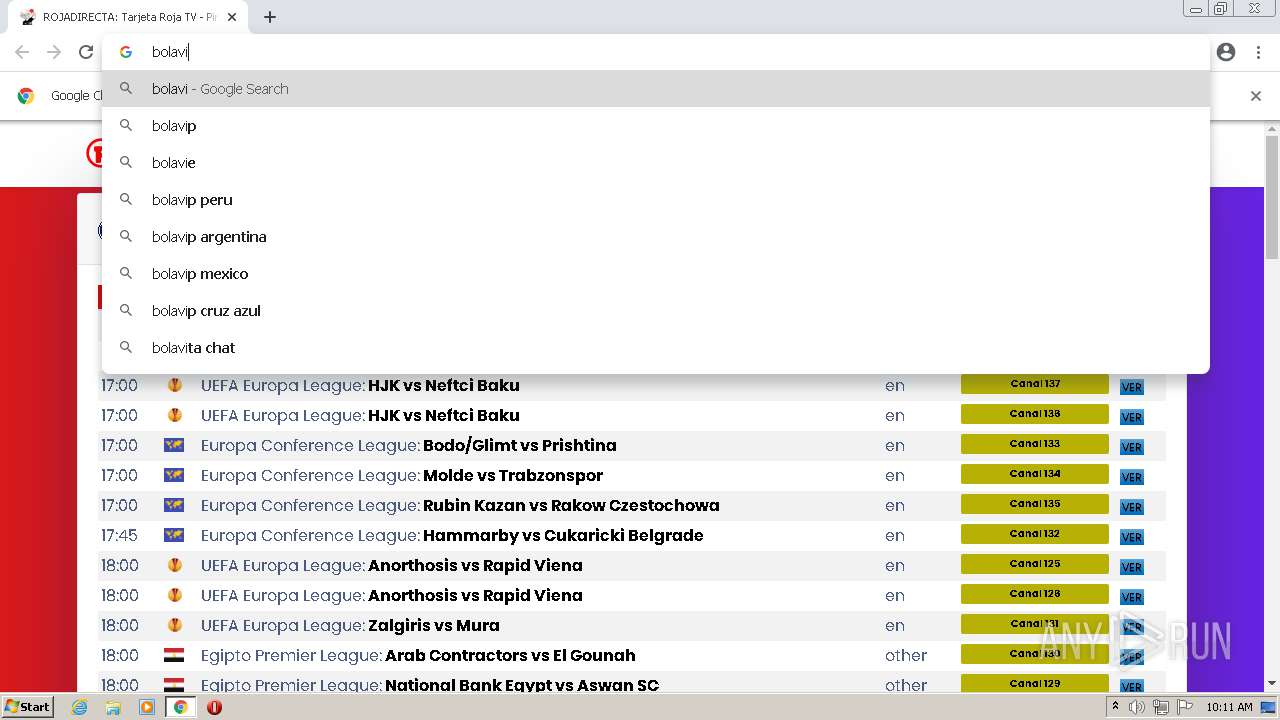Open the Chrome three-dot menu

pos(1258,52)
